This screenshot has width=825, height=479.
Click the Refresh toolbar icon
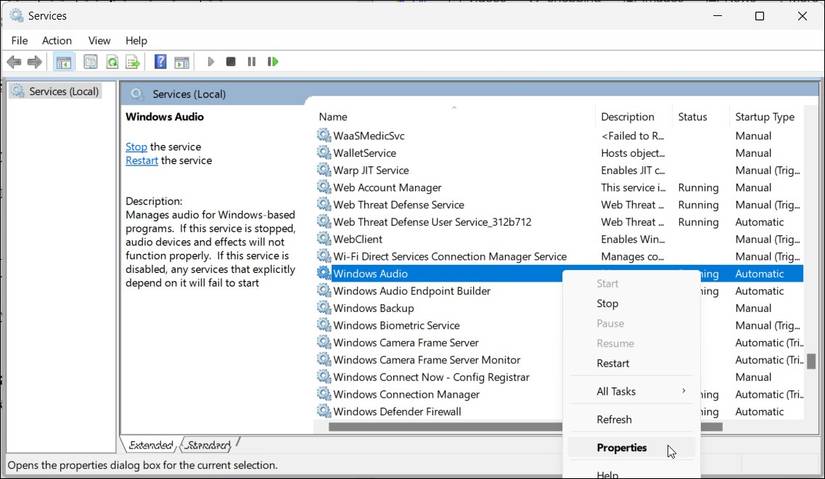point(112,62)
